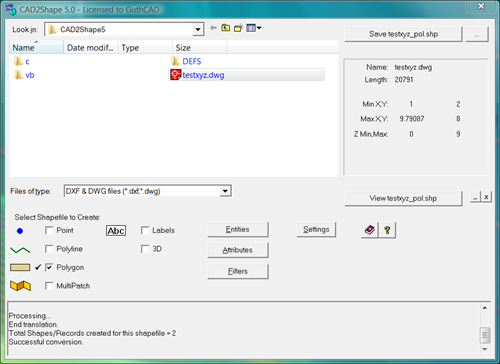
Task: Sort by the Size column header
Action: tap(200, 48)
